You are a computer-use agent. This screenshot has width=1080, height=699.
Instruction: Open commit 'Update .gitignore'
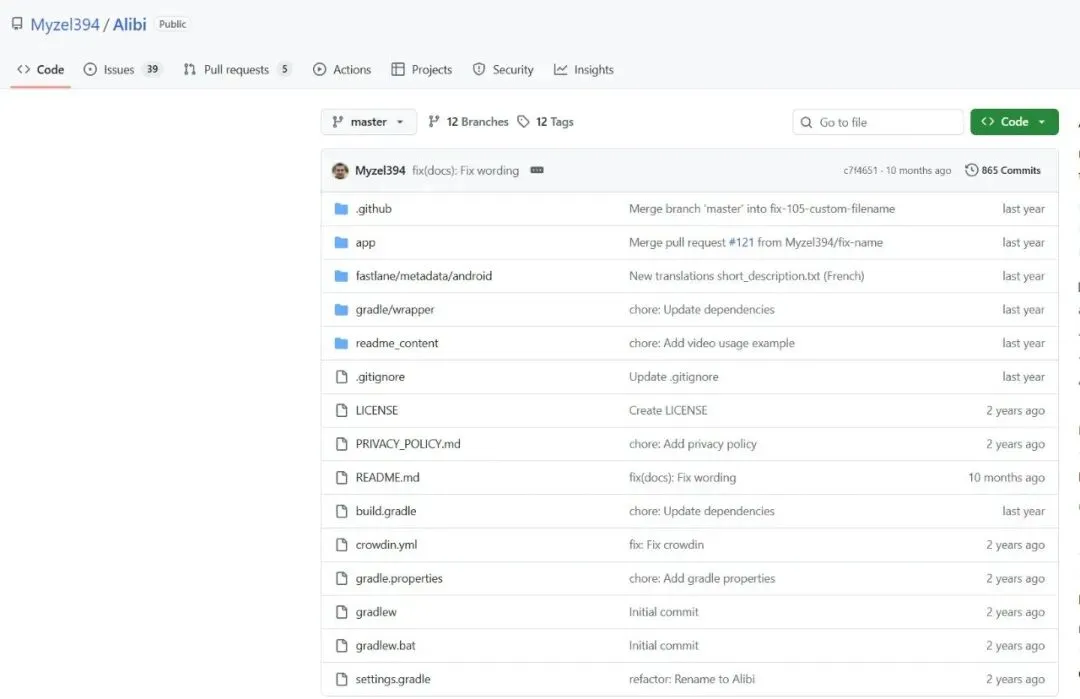click(x=674, y=377)
